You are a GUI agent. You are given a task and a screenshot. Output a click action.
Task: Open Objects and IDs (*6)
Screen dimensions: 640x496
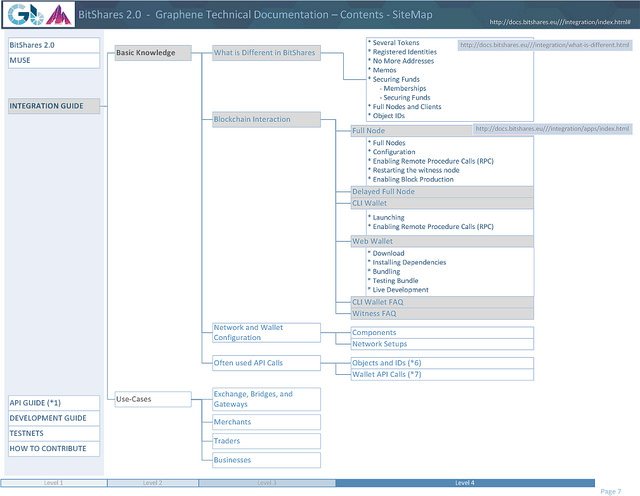click(442, 363)
